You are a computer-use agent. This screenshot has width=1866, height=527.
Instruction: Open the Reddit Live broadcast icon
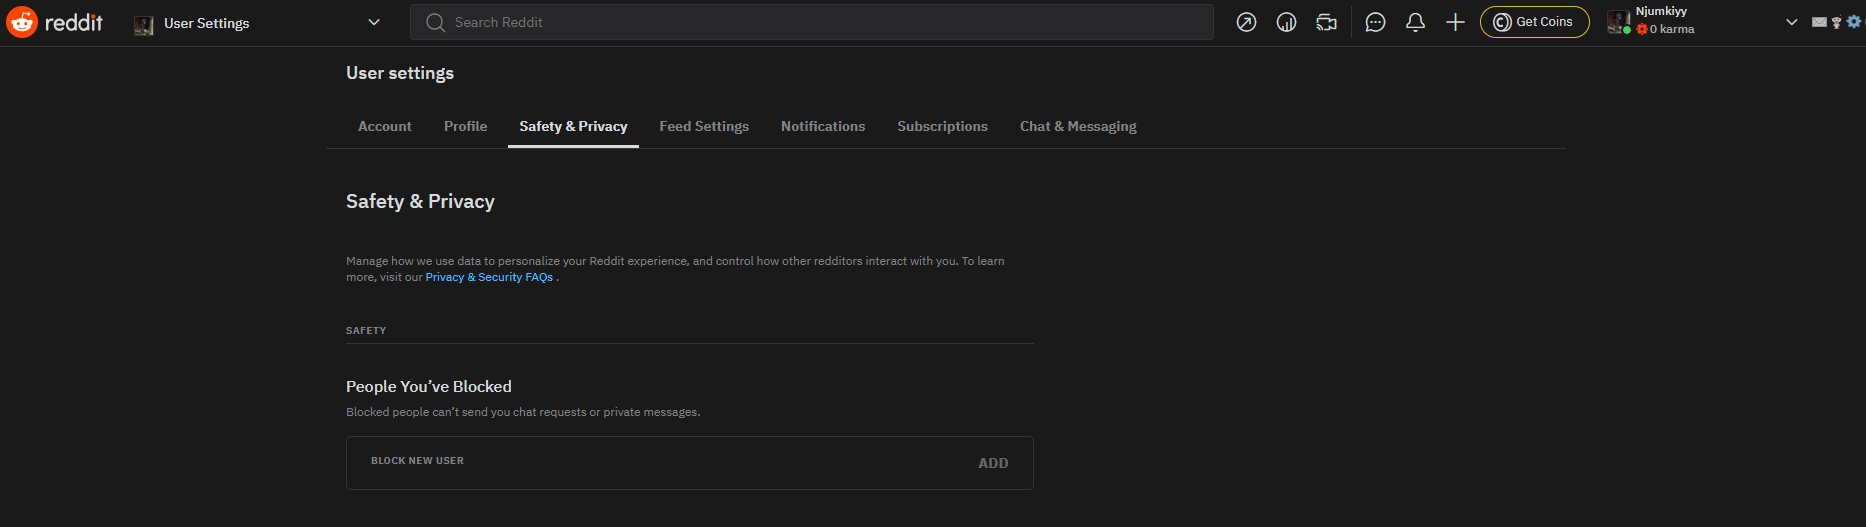coord(1327,22)
